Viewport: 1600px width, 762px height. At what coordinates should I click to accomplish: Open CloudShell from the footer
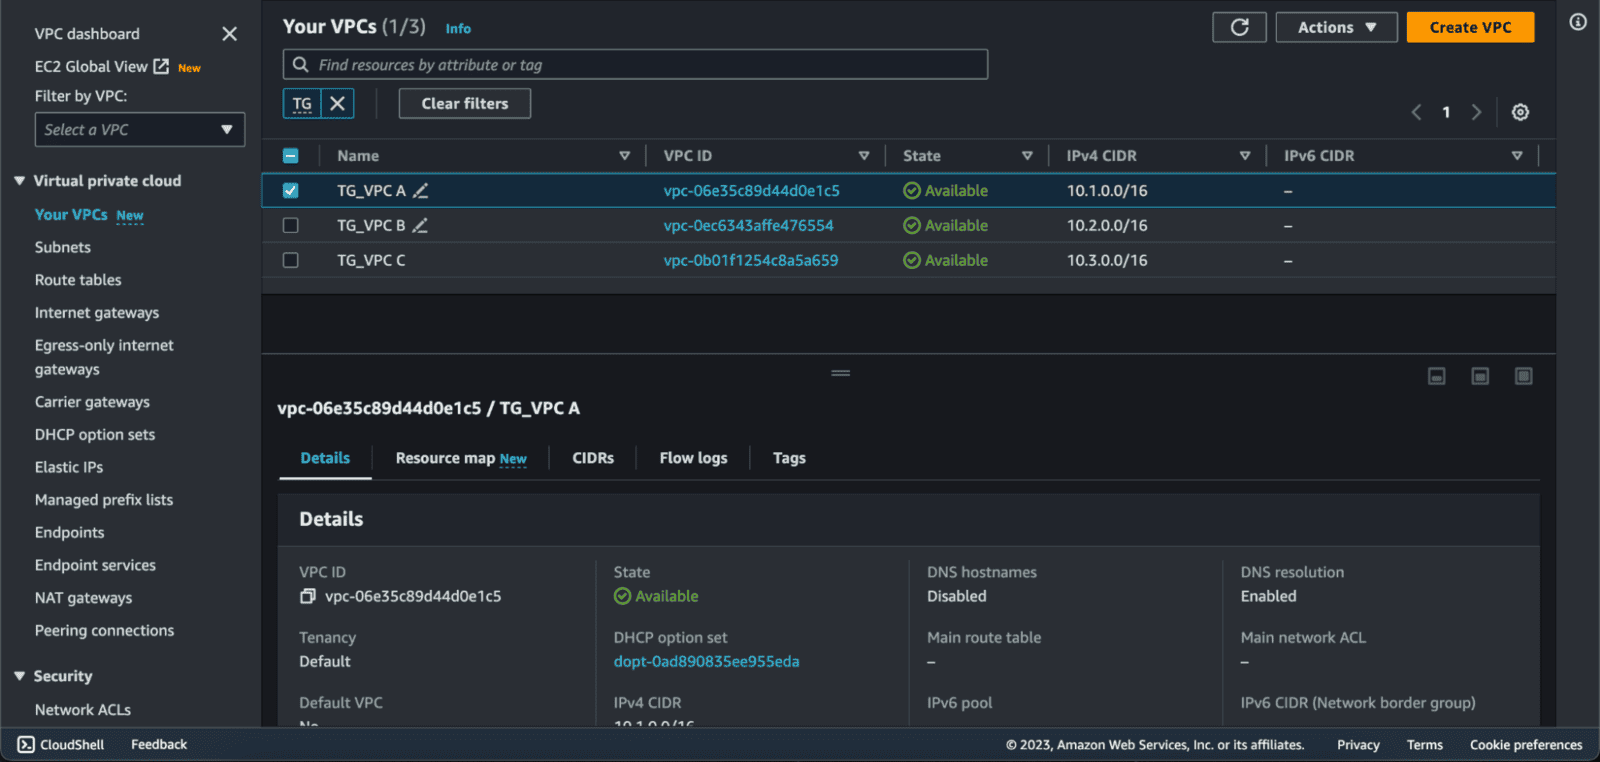[61, 744]
